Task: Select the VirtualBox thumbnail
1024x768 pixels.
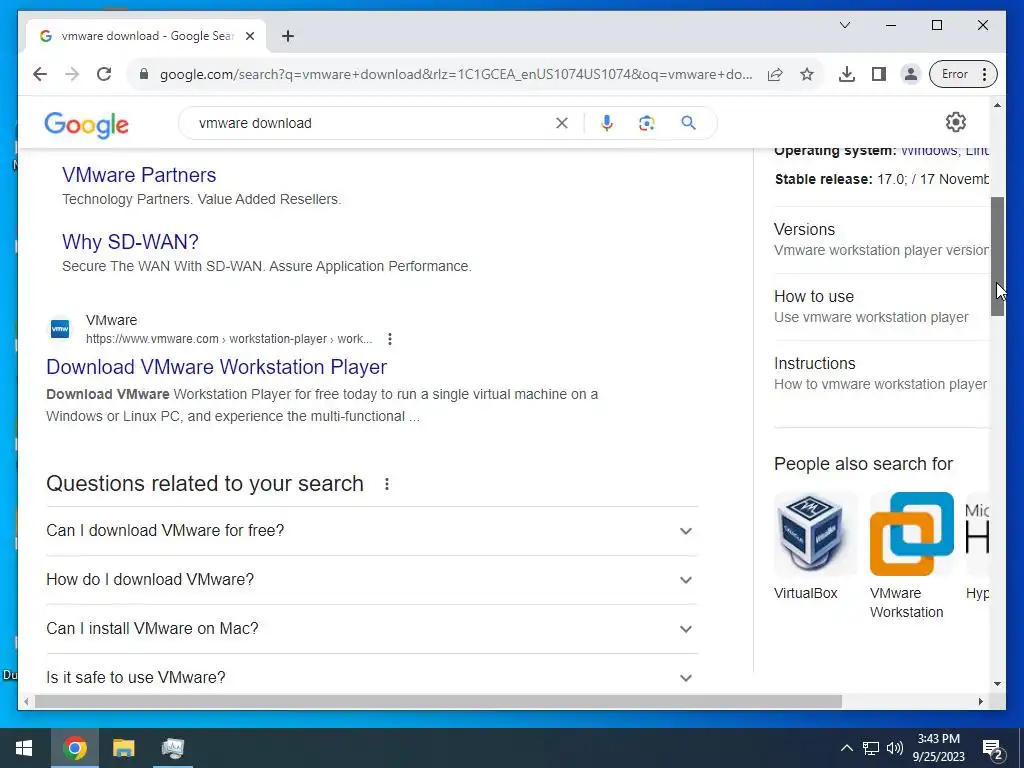Action: pos(816,534)
